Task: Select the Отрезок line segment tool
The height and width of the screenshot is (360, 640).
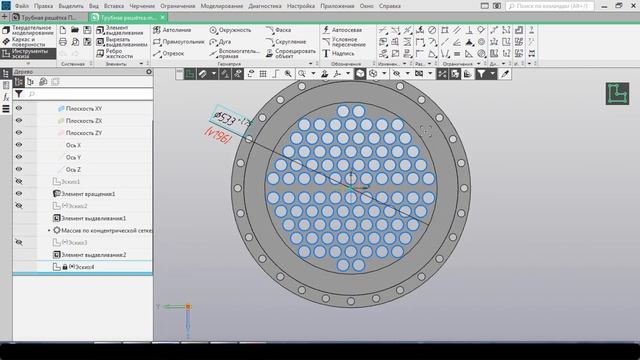Action: click(169, 53)
